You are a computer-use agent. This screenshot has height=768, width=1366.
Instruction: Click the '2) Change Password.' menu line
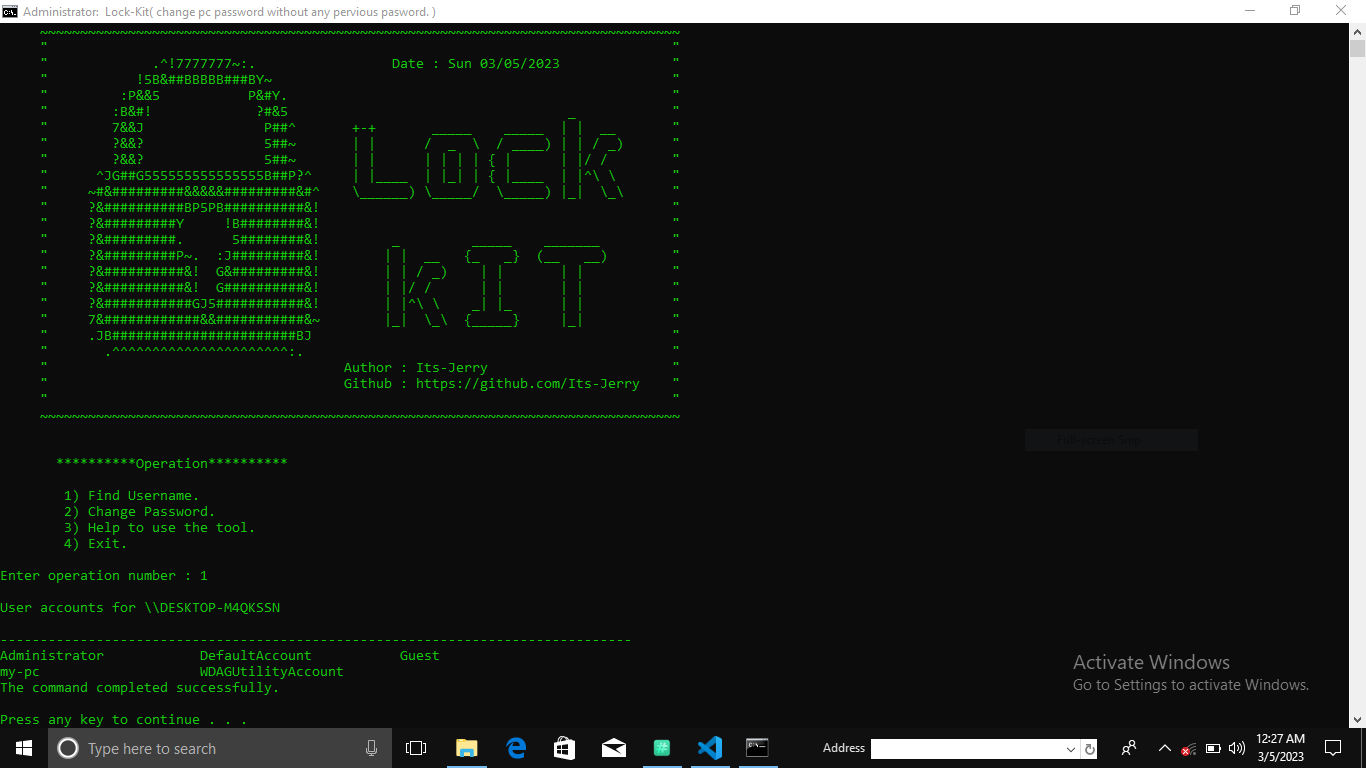coord(140,511)
